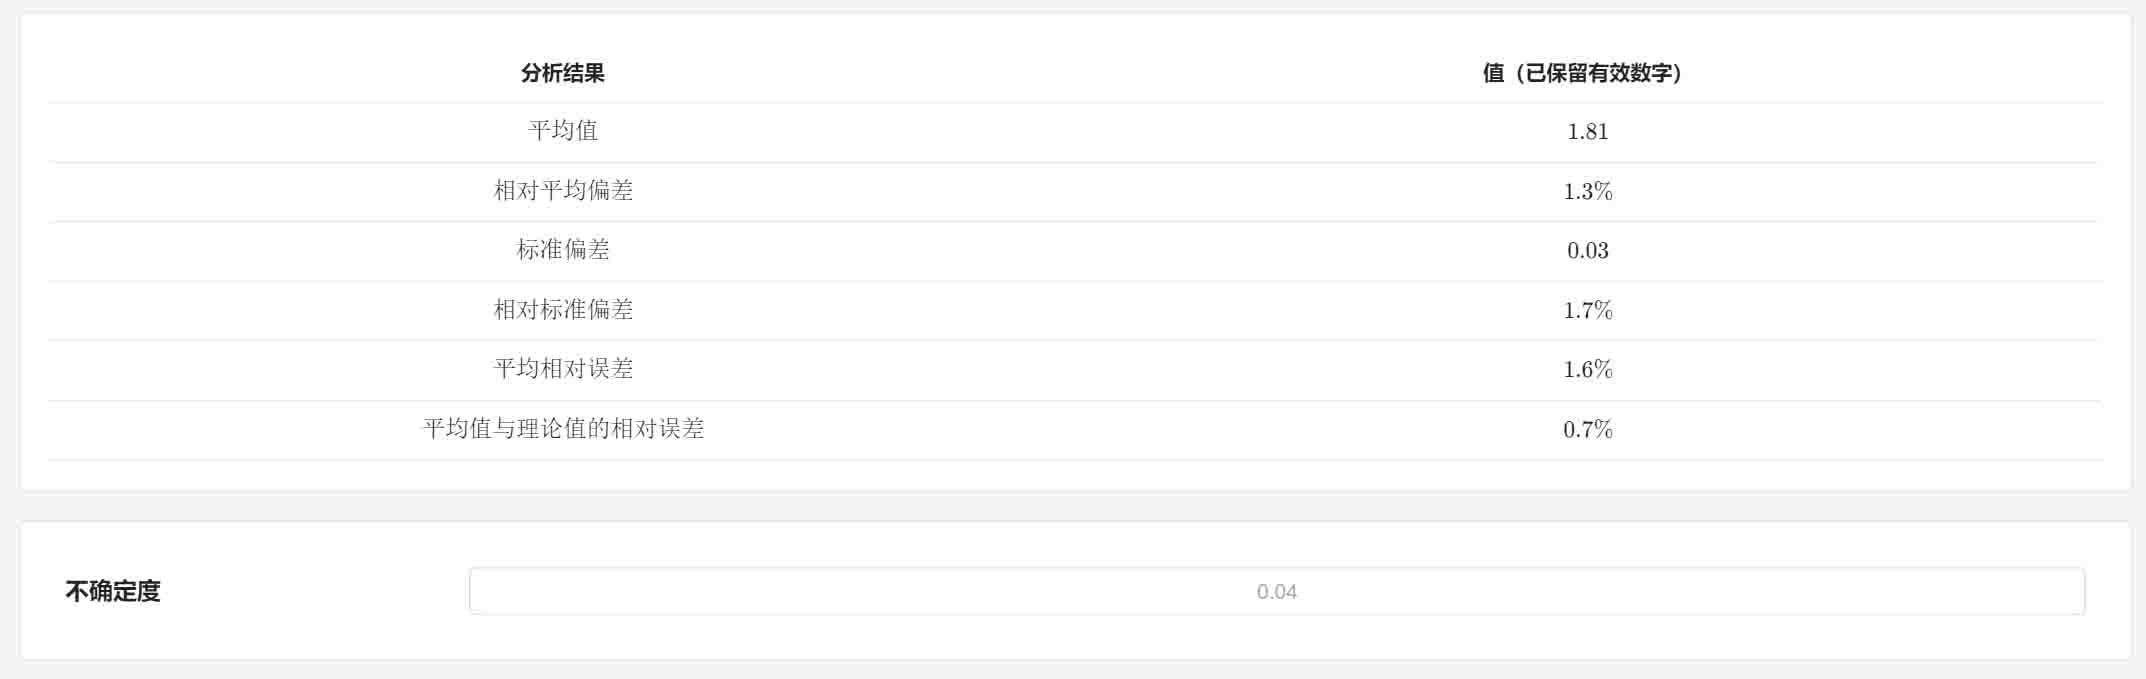Select the 分析结果 column header
2146x679 pixels.
[x=563, y=73]
